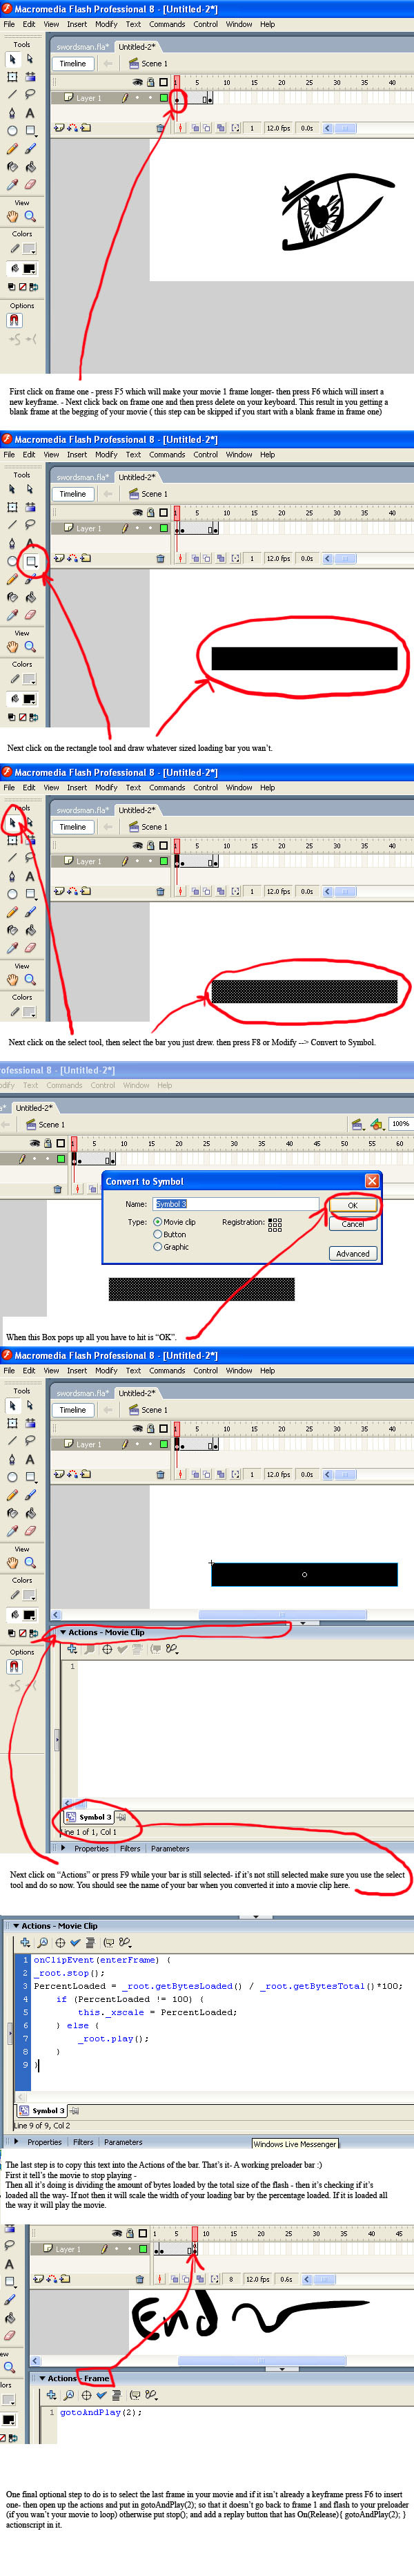Click Advanced in Convert to Symbol dialog
Viewport: 414px width, 2576px height.
click(x=353, y=1253)
